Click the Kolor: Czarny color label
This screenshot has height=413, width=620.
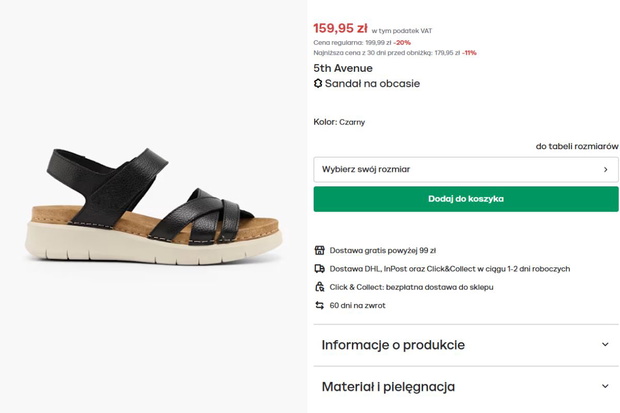(x=339, y=122)
